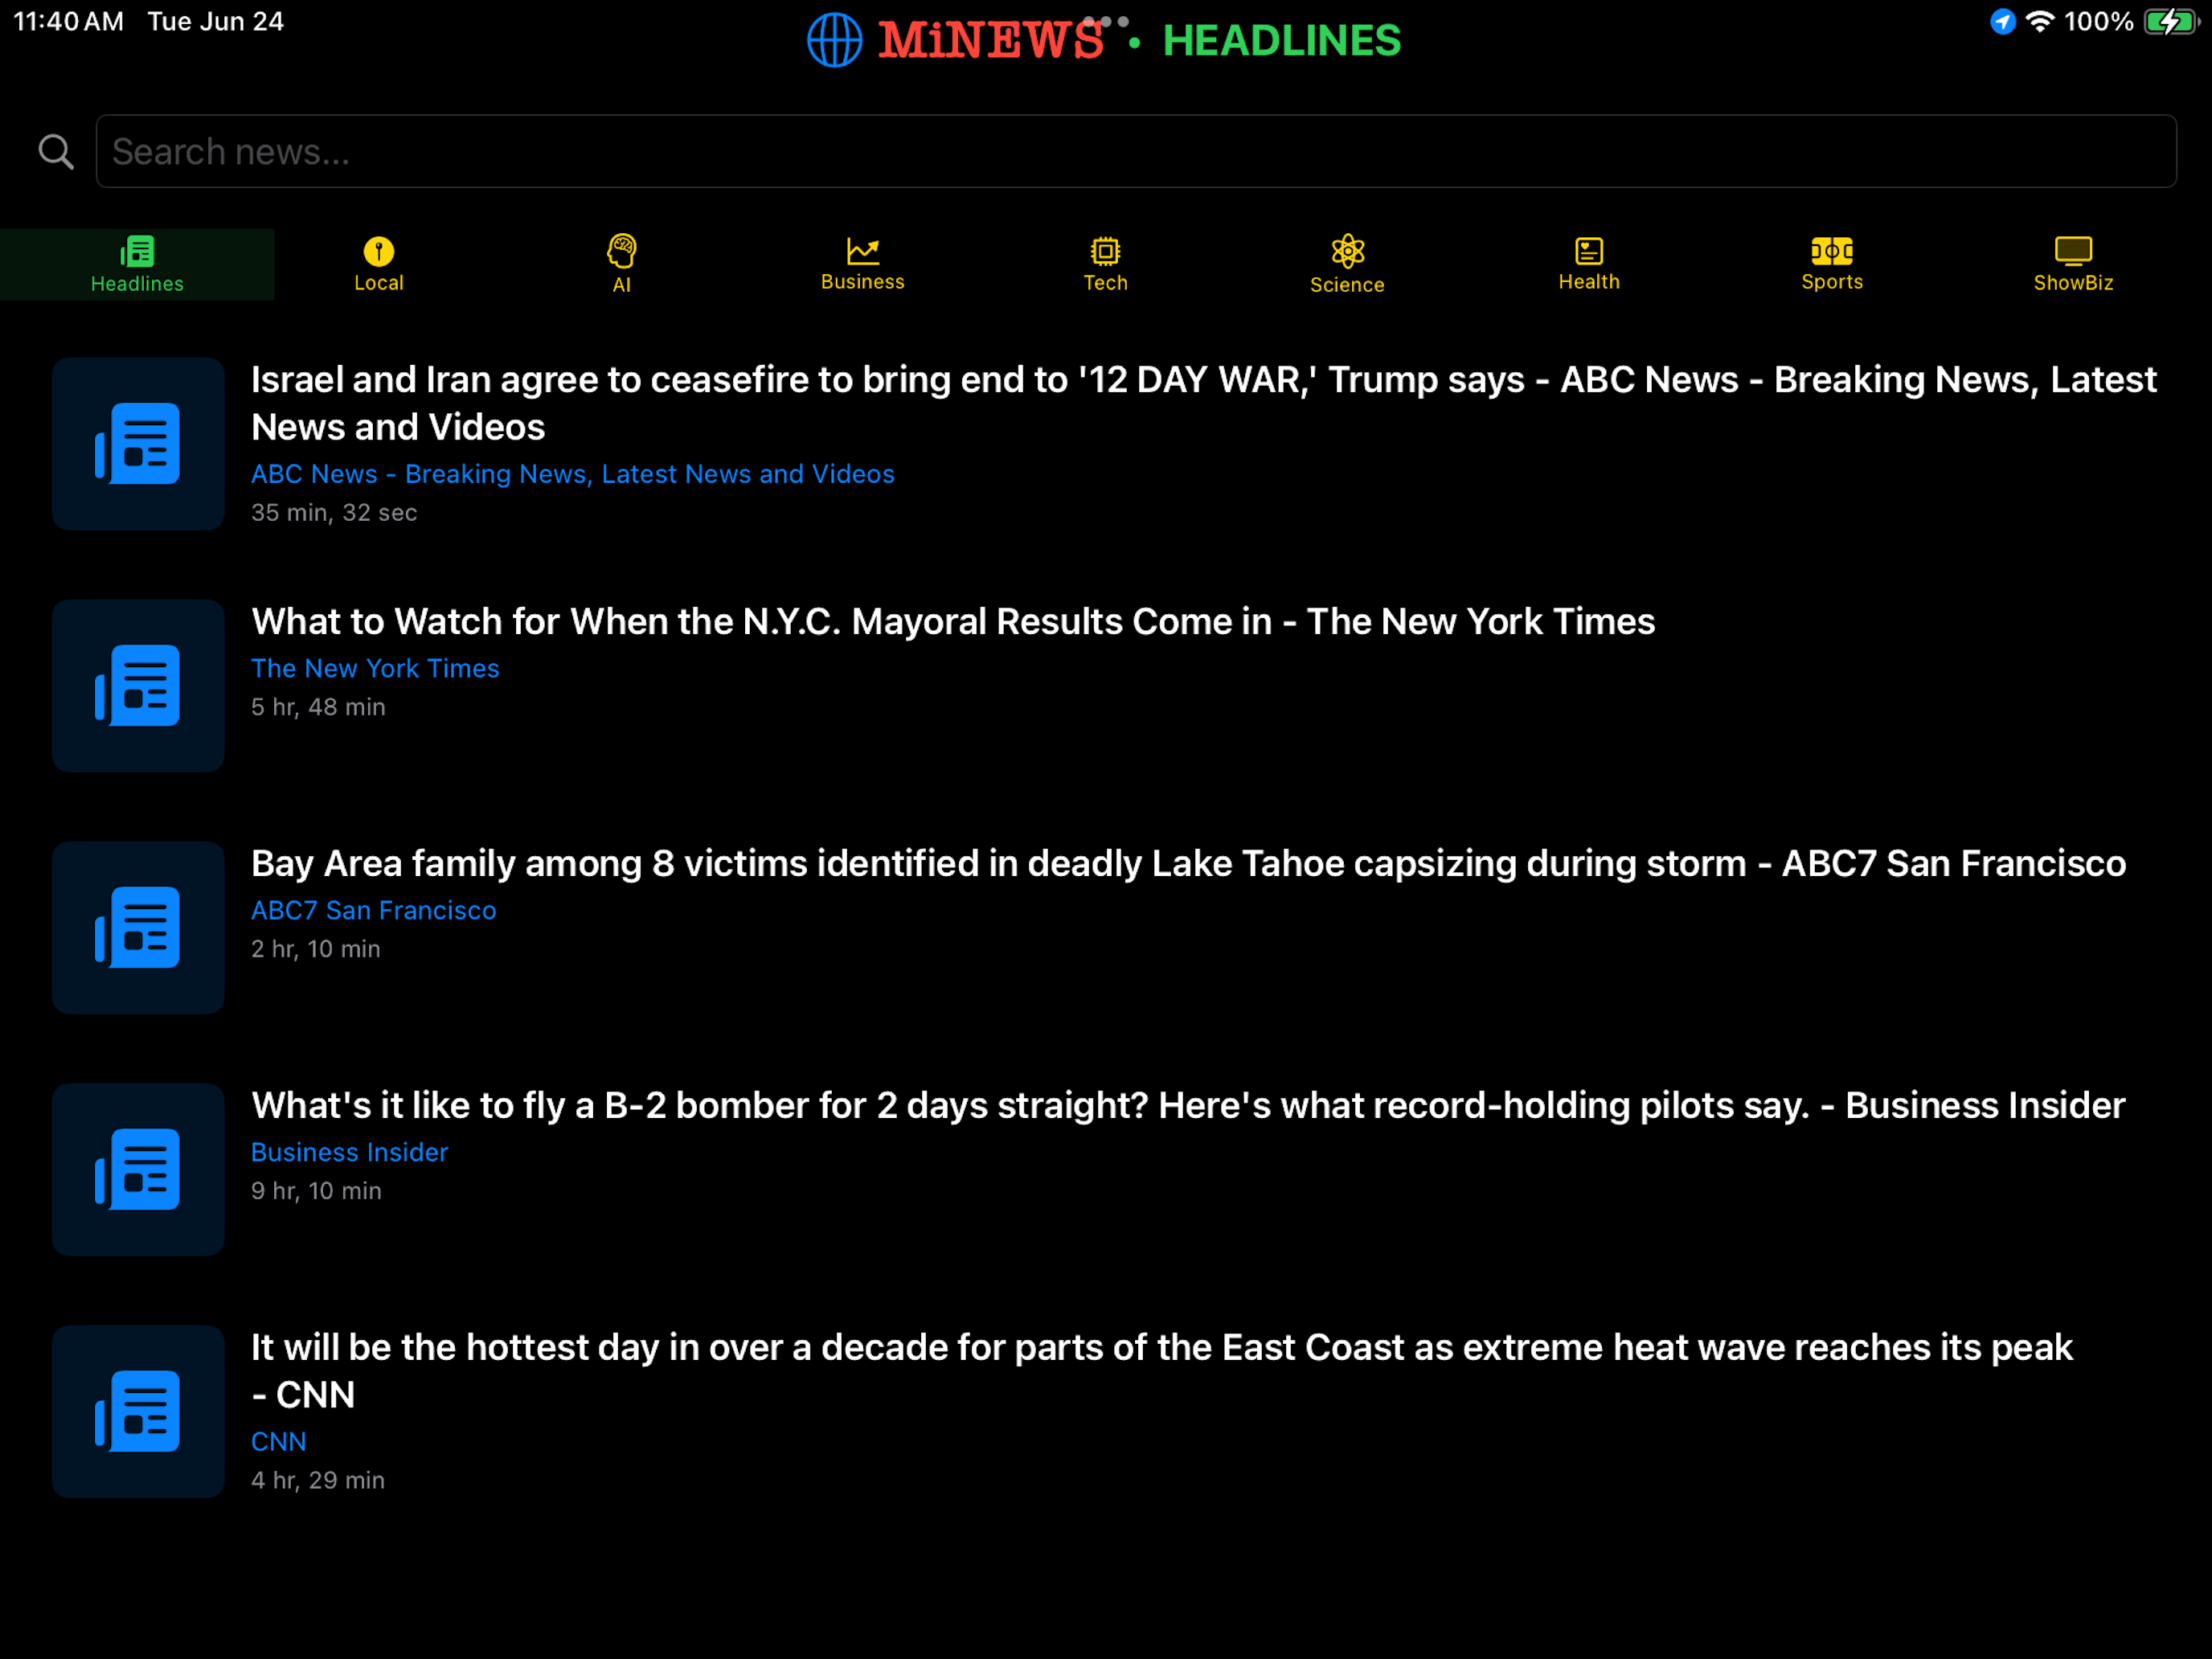Viewport: 2212px width, 1659px height.
Task: Open the Sports tab
Action: (1832, 265)
